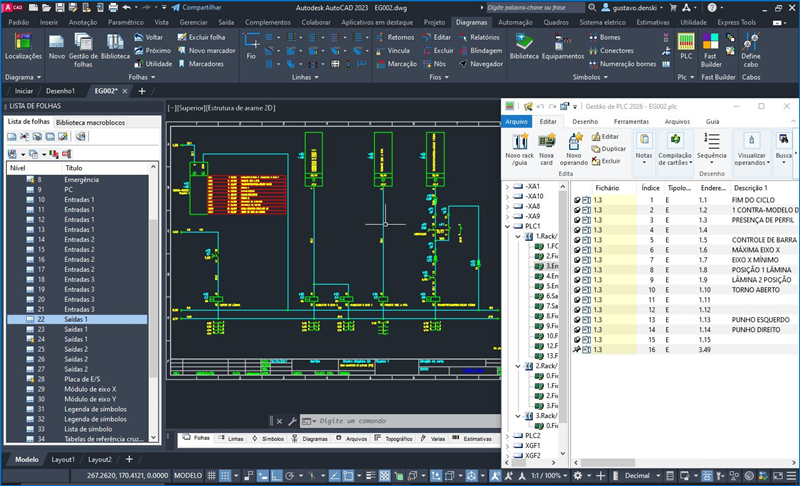
Task: Click the Fio wire drawing tool
Action: 251,44
